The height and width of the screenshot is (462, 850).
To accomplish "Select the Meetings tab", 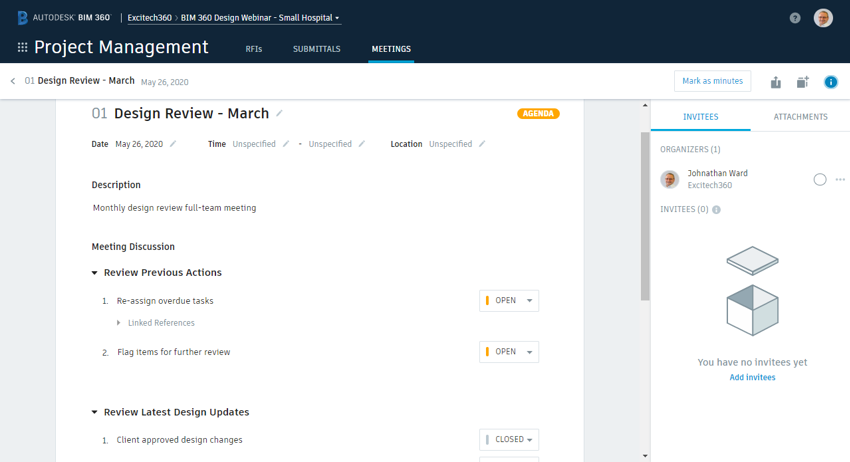I will click(391, 49).
